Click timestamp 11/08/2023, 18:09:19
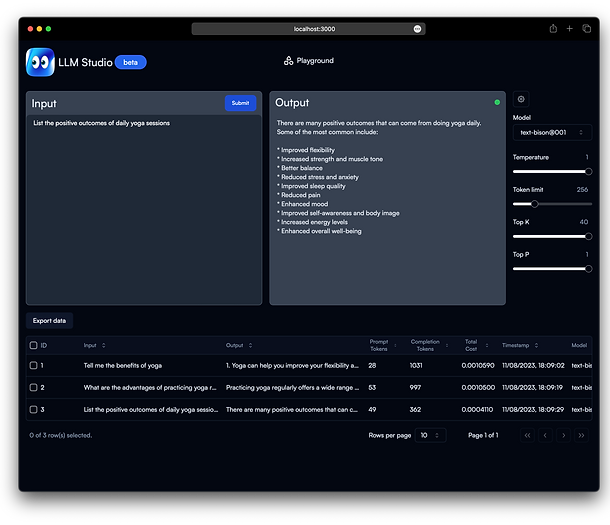The image size is (610, 525). (532, 388)
